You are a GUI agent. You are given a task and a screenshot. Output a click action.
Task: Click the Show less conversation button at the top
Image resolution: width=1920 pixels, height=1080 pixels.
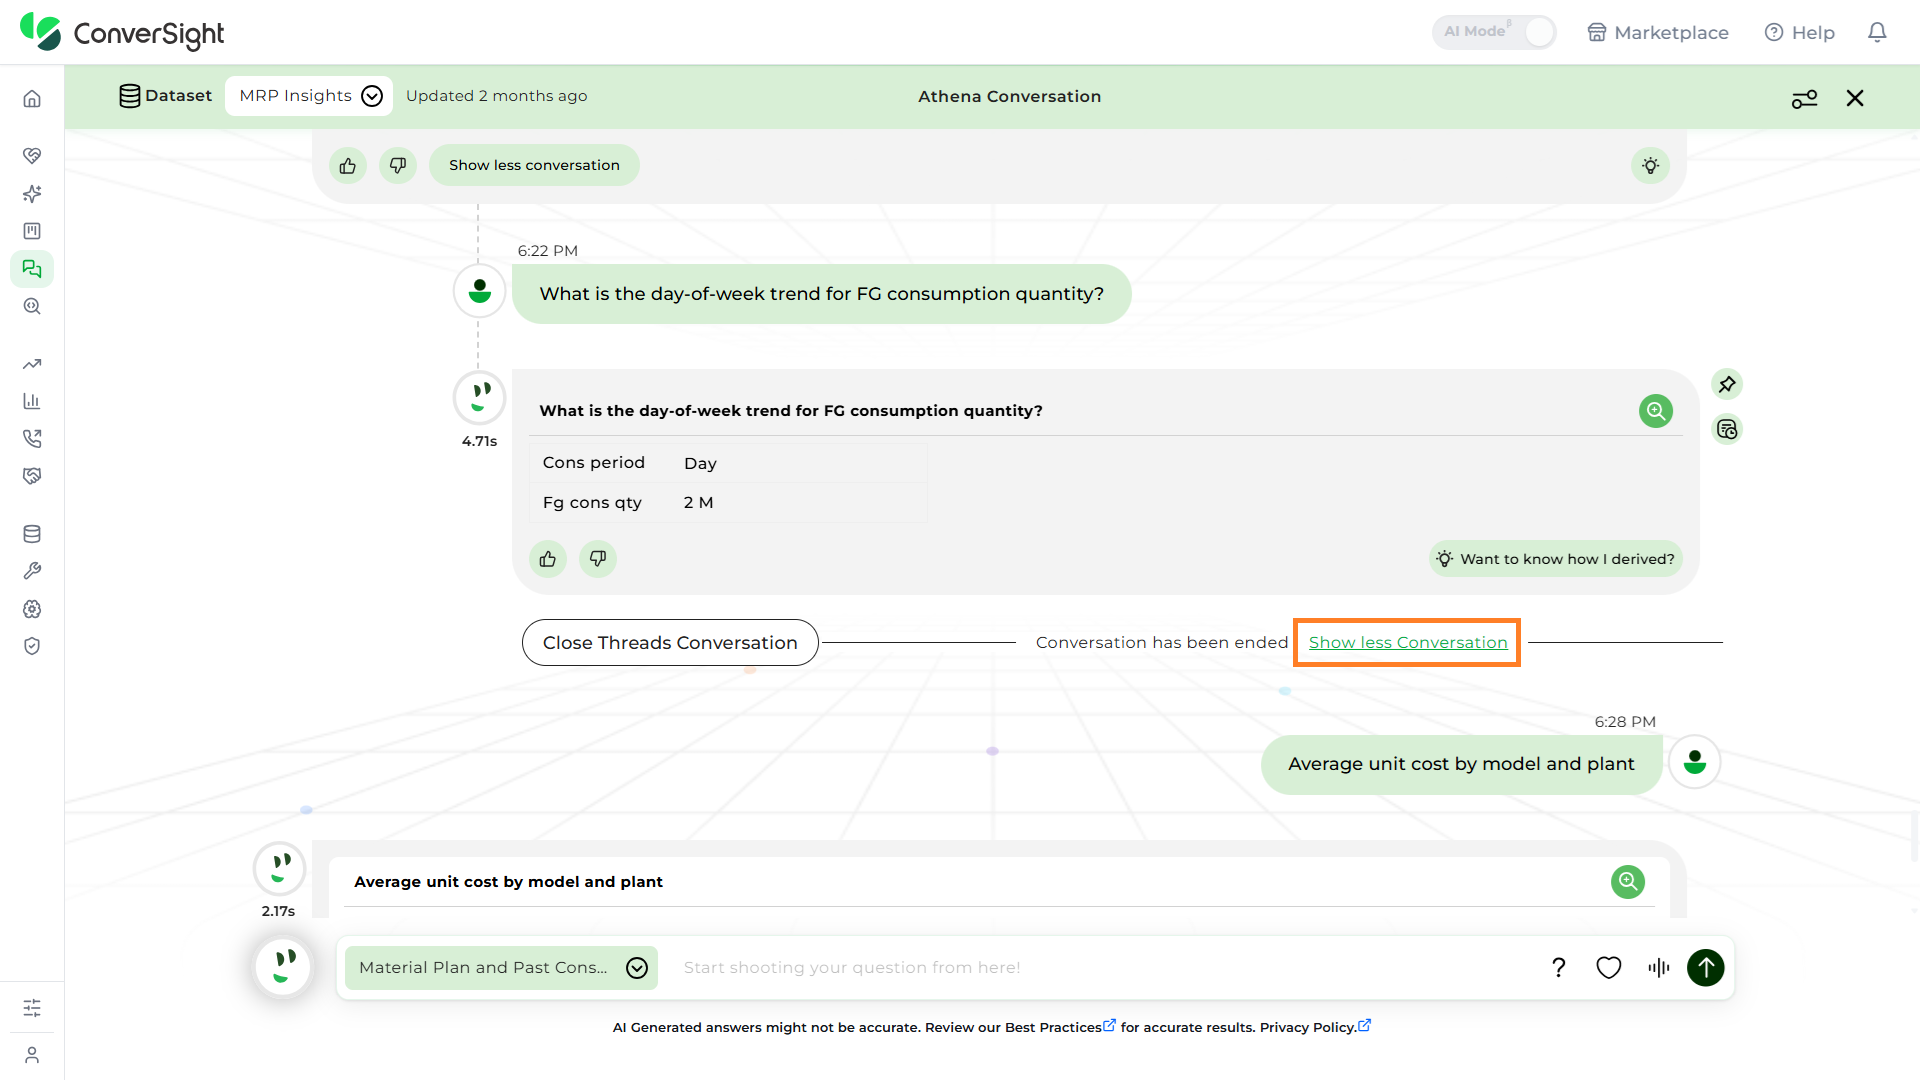534,165
